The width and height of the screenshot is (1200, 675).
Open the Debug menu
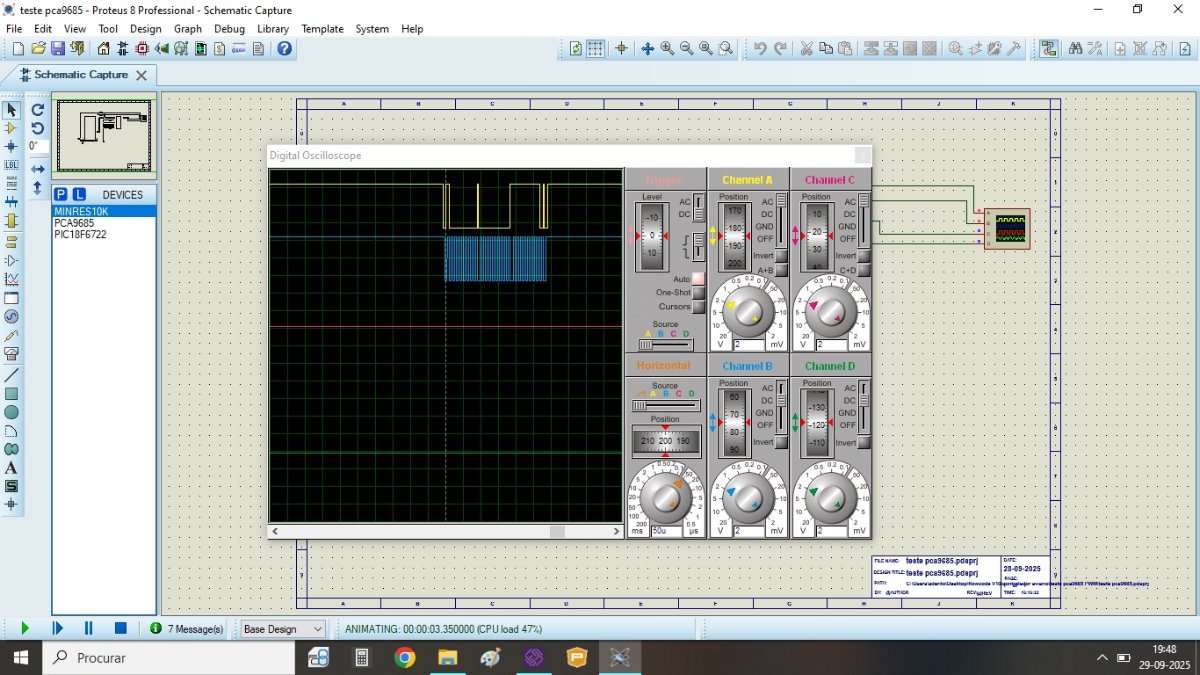tap(229, 29)
